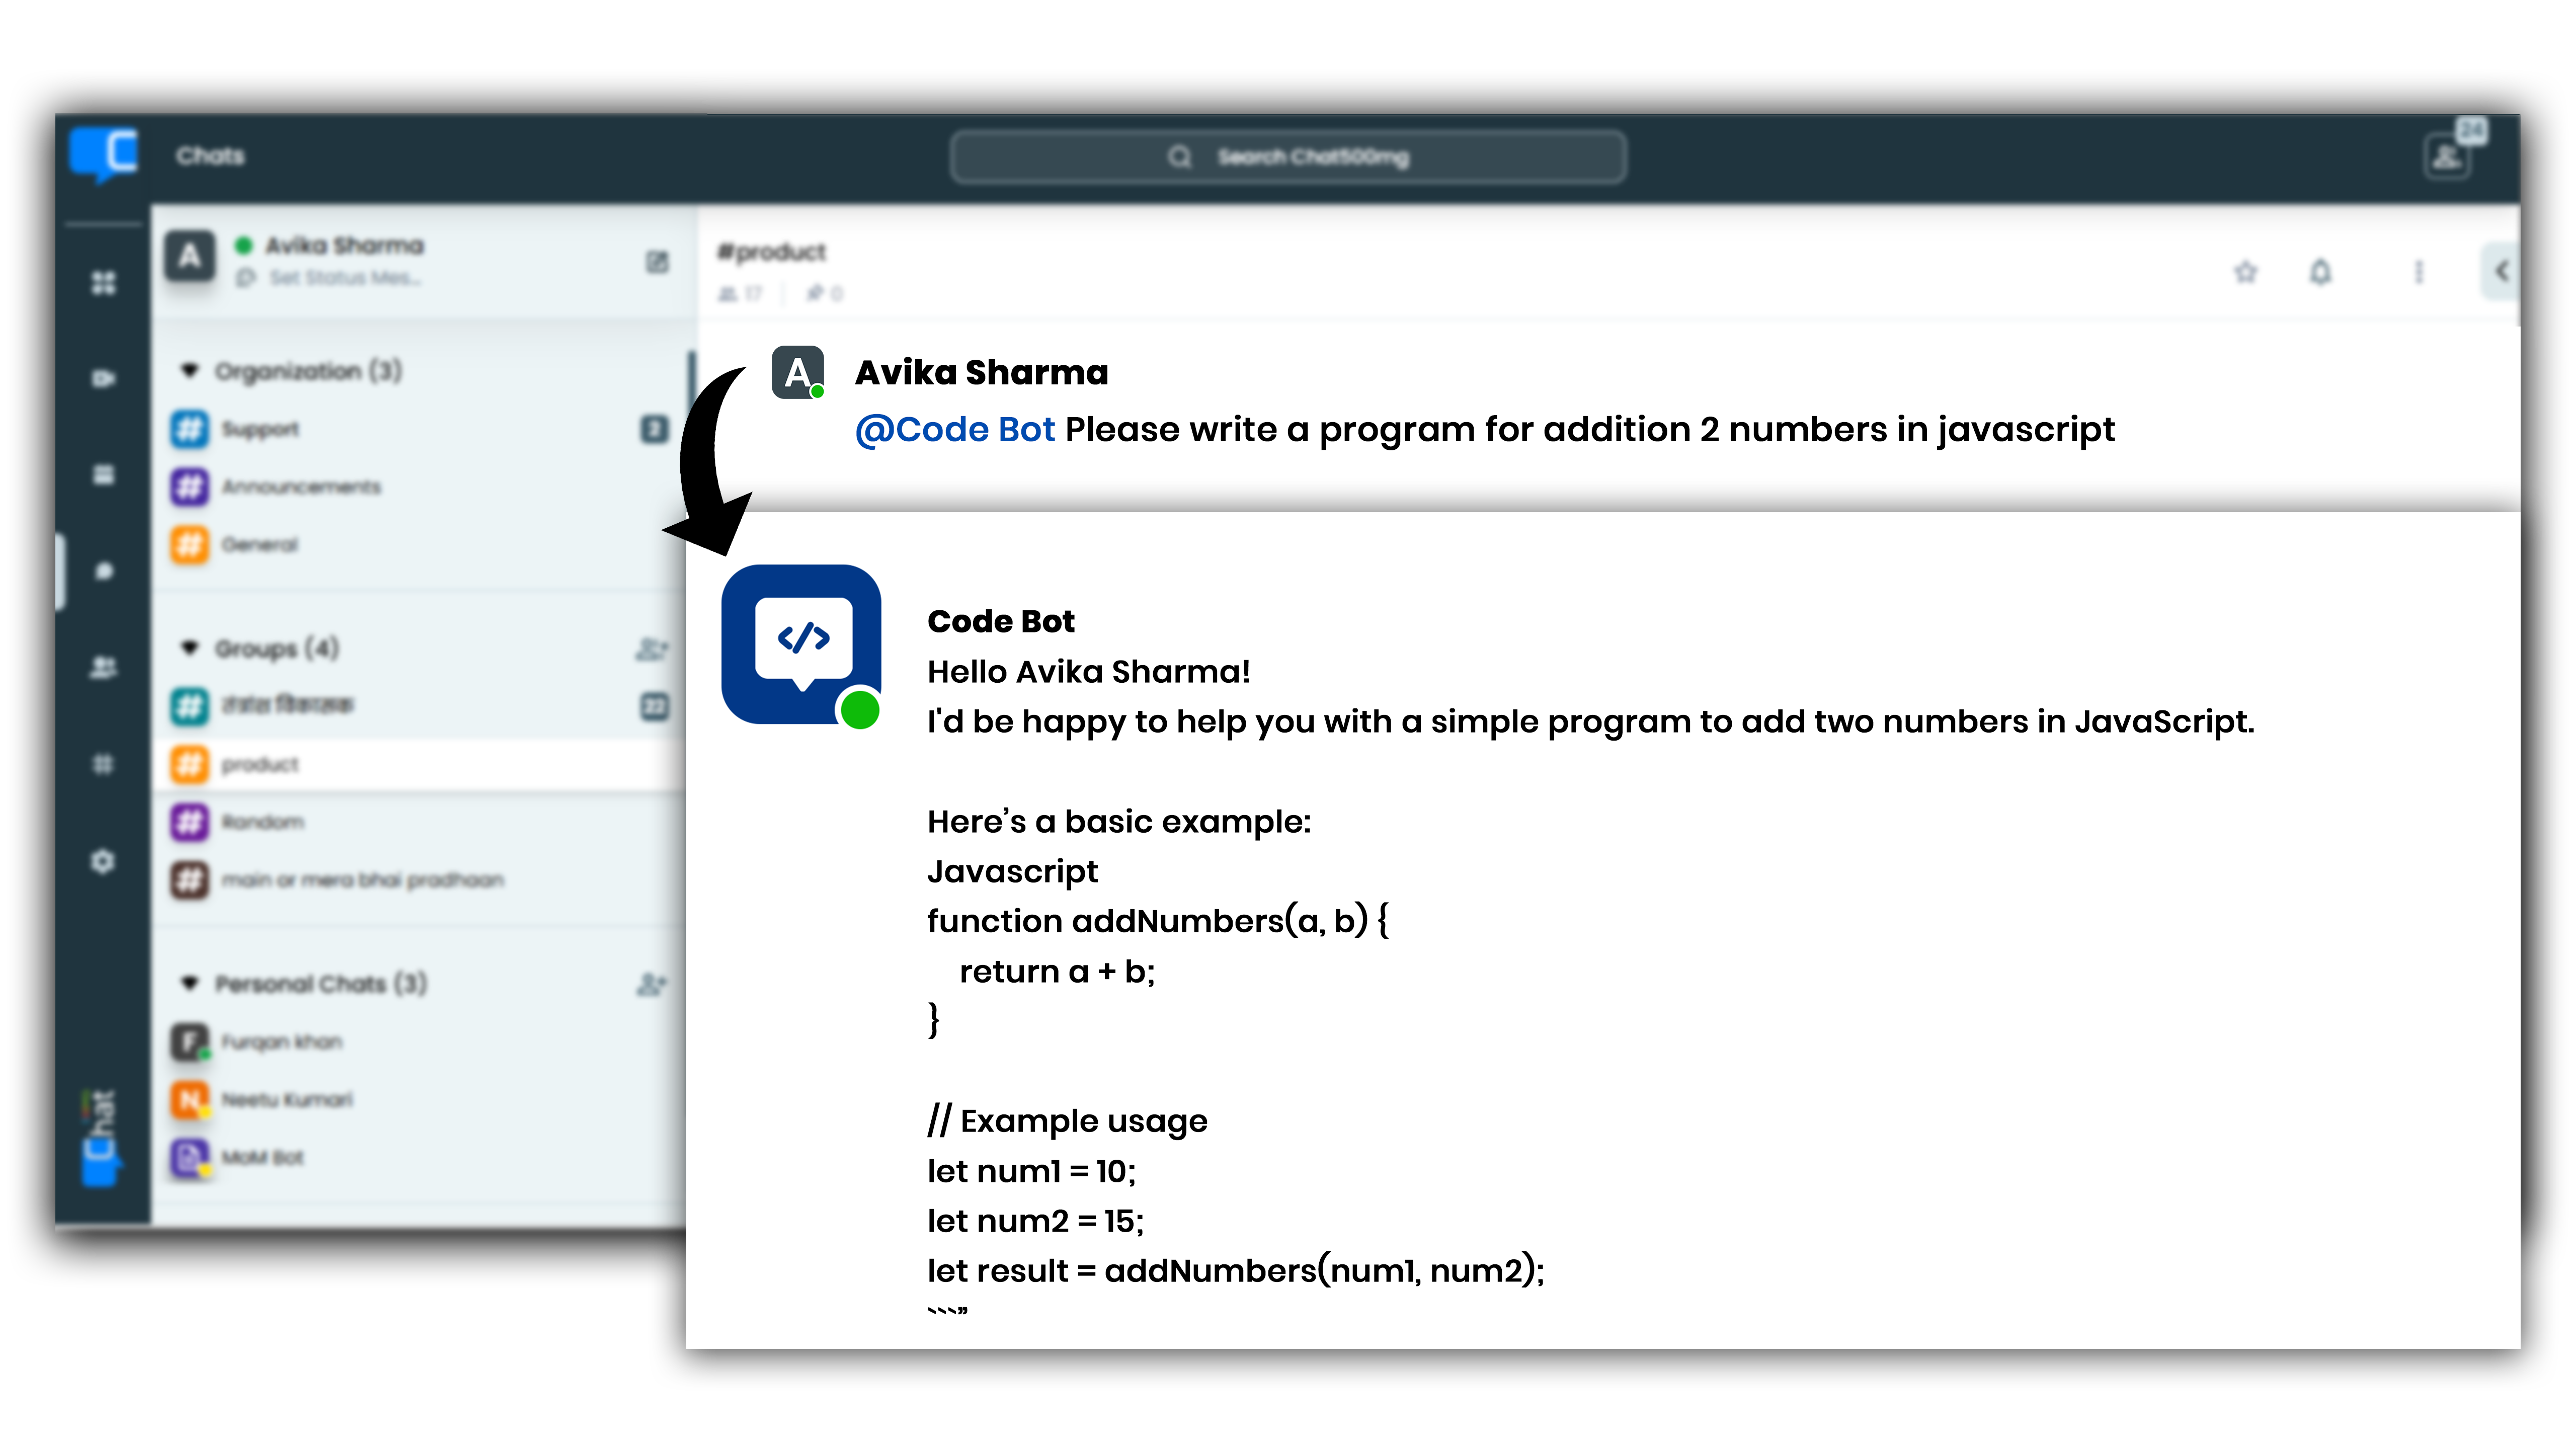Click the Set Status Message text
The height and width of the screenshot is (1449, 2576).
click(345, 277)
